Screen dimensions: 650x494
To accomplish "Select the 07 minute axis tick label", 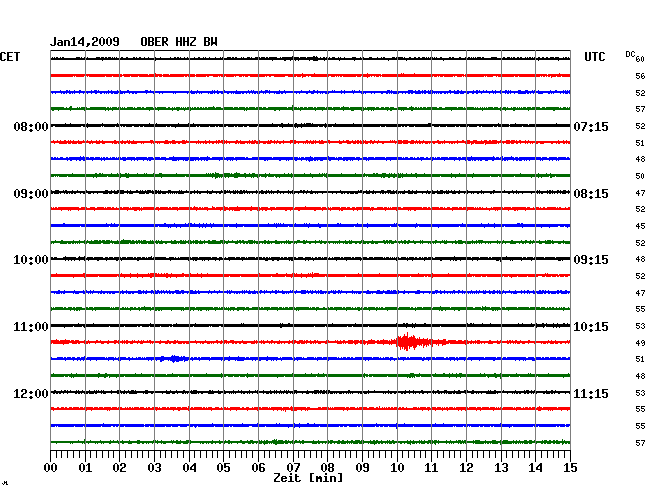I will tap(293, 467).
